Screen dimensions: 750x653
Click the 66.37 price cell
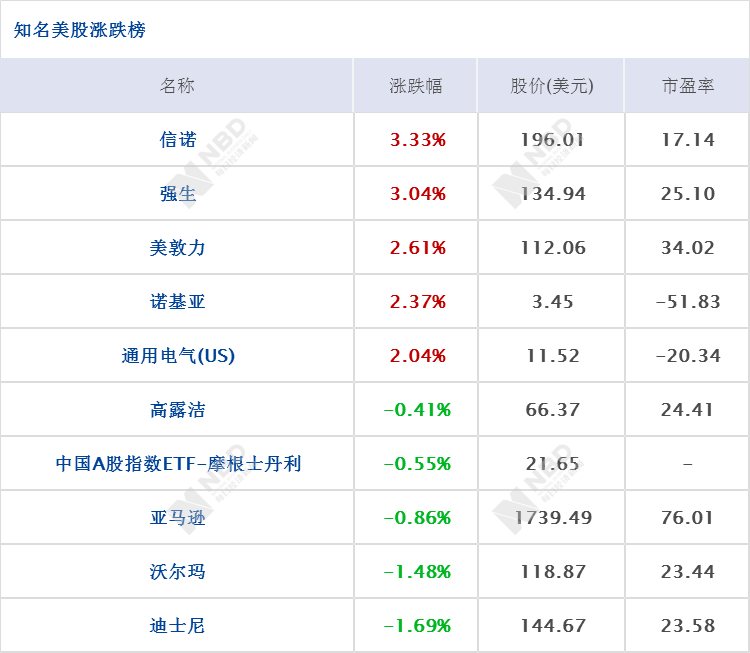pyautogui.click(x=552, y=410)
